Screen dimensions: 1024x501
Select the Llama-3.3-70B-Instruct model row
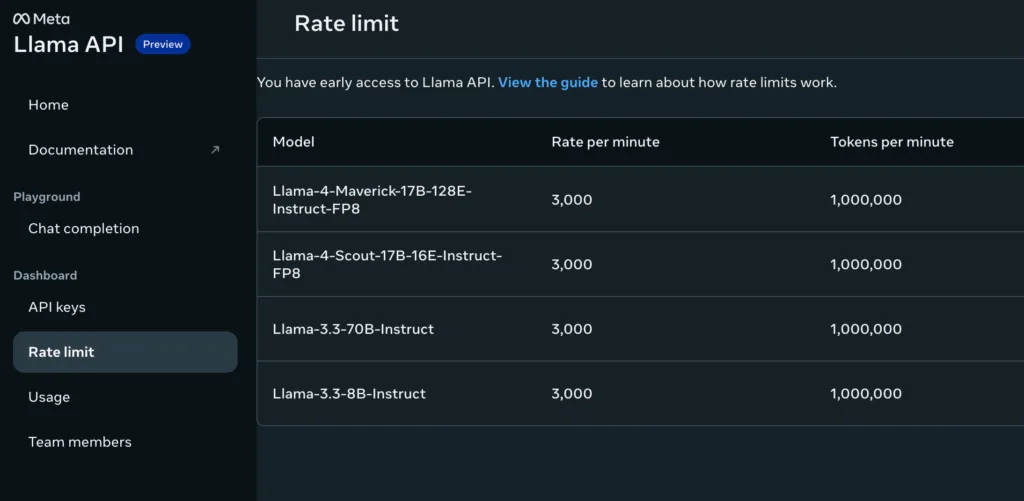point(353,329)
